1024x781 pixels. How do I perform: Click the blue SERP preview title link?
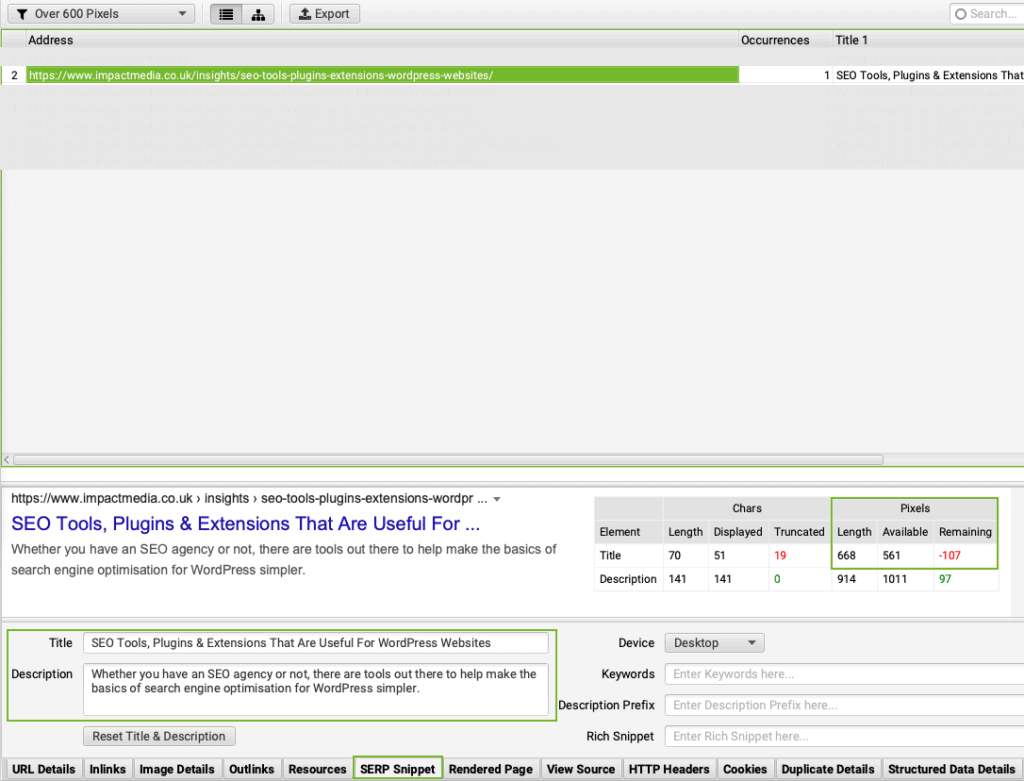246,524
